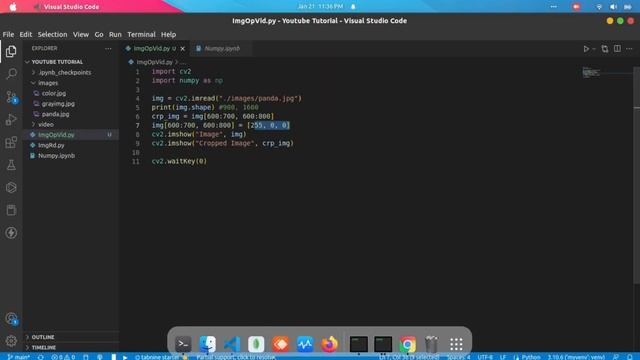Viewport: 640px width, 360px height.
Task: Open the Extensions view
Action: 11,142
